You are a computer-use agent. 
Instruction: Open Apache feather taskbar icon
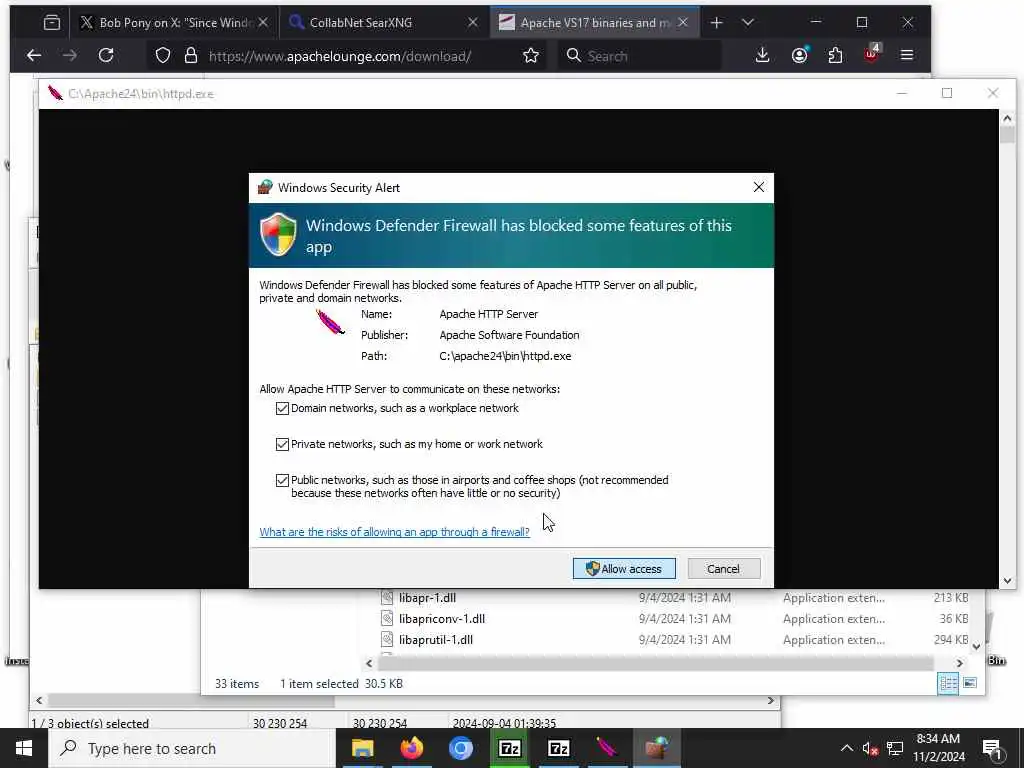607,748
